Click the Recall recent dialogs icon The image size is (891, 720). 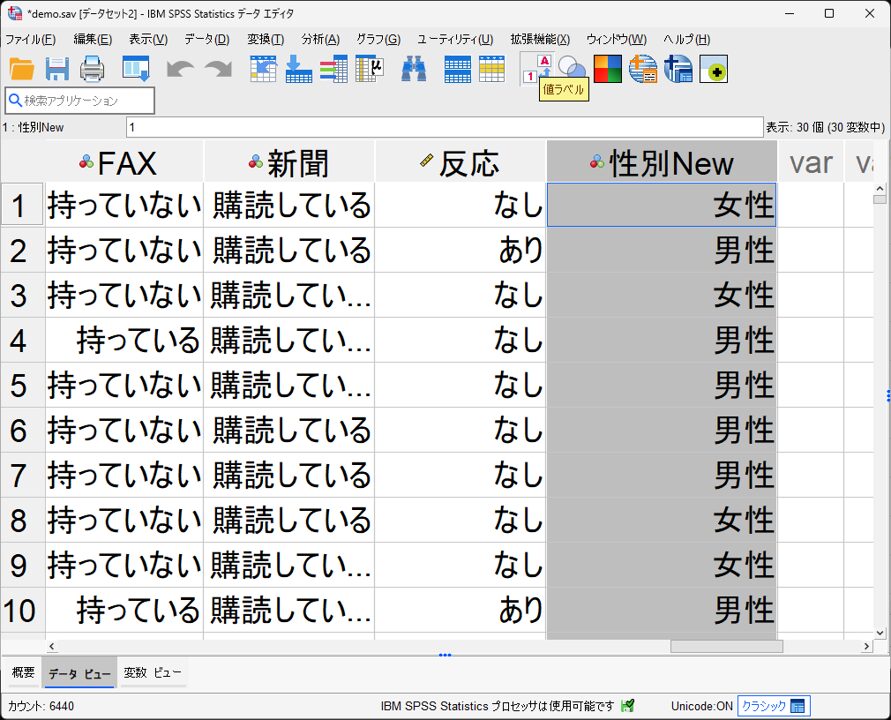135,69
